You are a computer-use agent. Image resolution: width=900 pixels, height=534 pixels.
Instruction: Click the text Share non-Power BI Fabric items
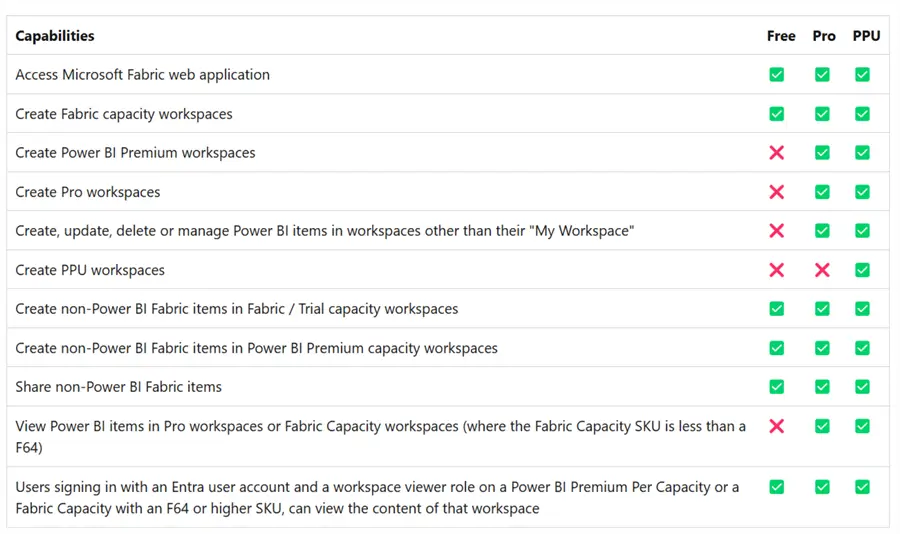119,387
